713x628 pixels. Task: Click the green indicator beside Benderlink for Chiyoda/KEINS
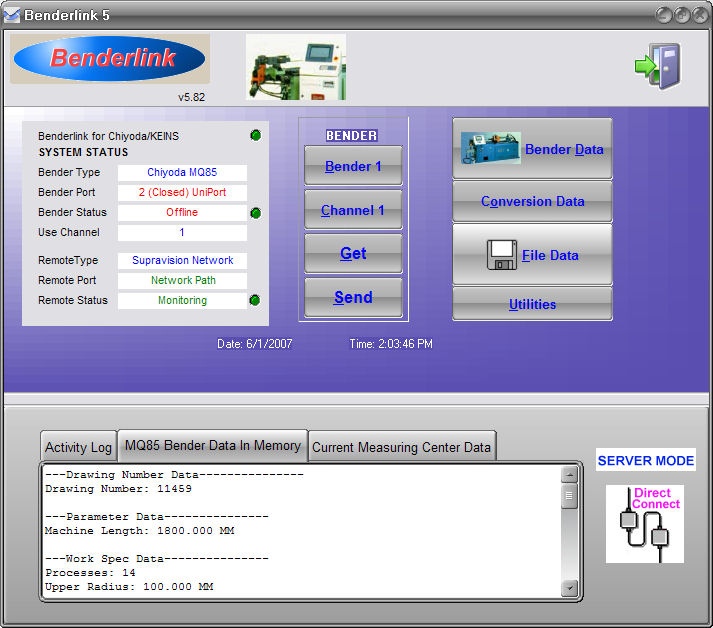click(256, 136)
